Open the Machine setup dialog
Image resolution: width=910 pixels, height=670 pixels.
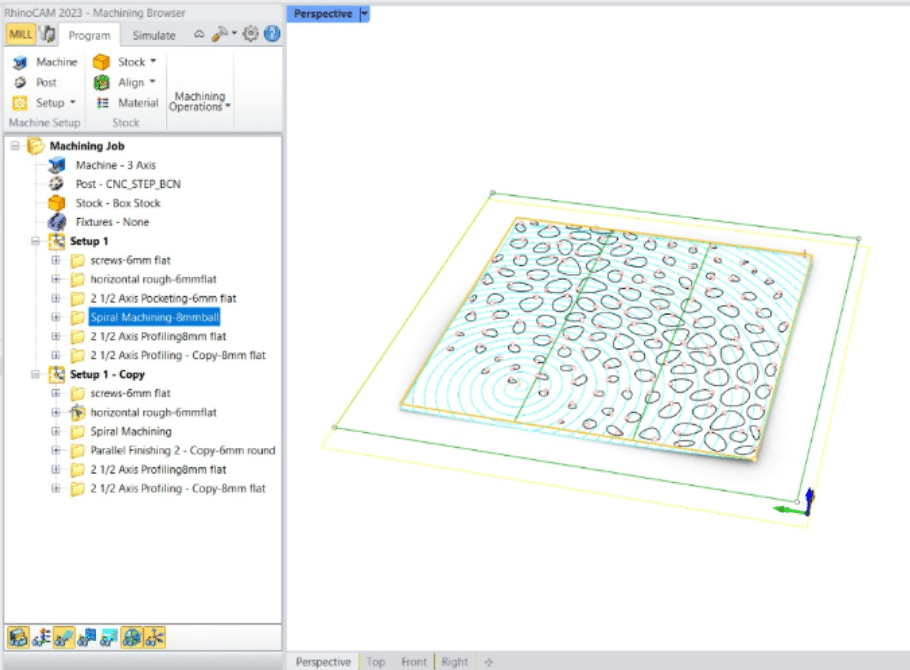pyautogui.click(x=45, y=62)
